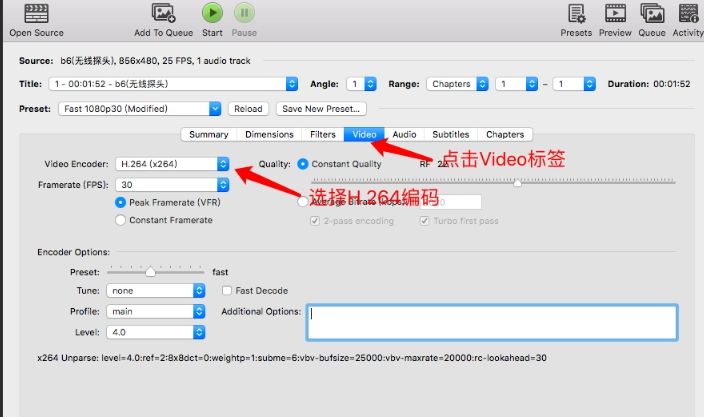Select the Video tab
Screen dimensions: 704x417
click(364, 134)
